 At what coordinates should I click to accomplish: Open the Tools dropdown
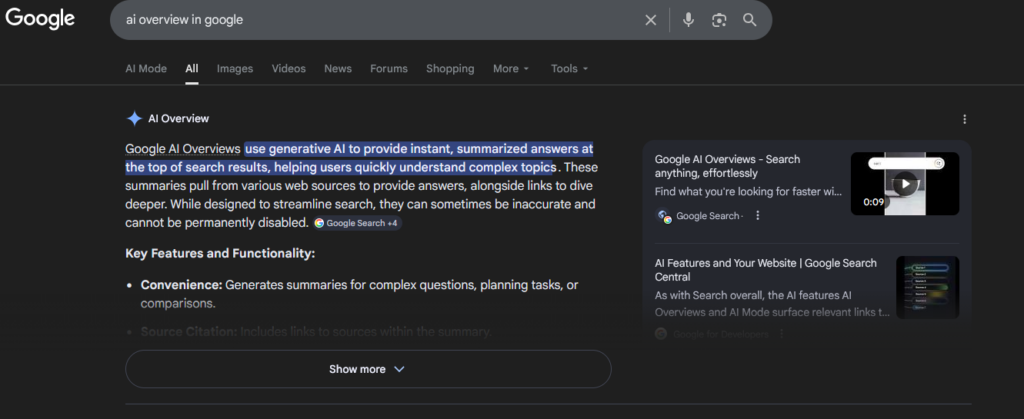[x=569, y=69]
